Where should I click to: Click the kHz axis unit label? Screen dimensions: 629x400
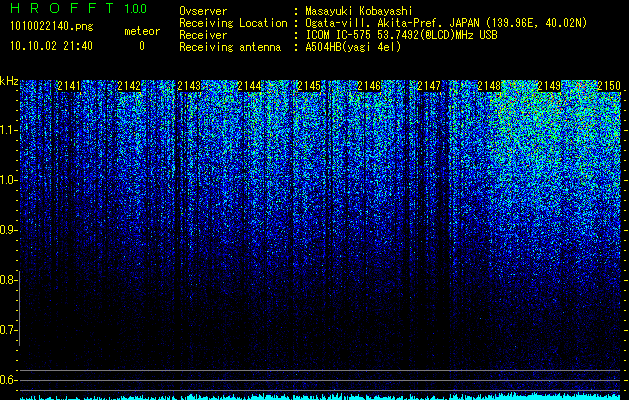point(9,81)
